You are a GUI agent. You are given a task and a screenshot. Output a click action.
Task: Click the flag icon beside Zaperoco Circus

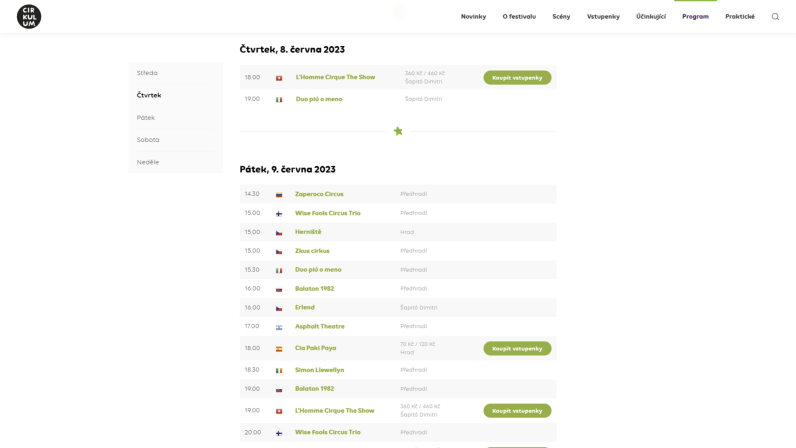[x=279, y=195]
